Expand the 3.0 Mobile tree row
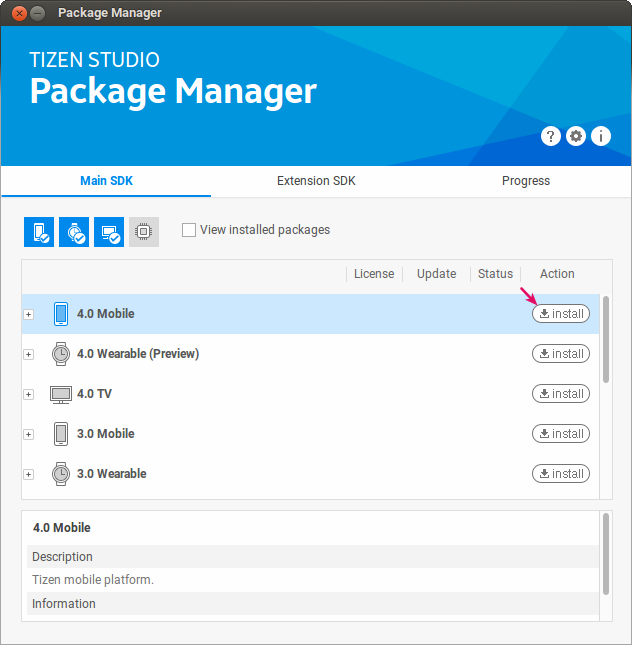632x645 pixels. coord(28,434)
